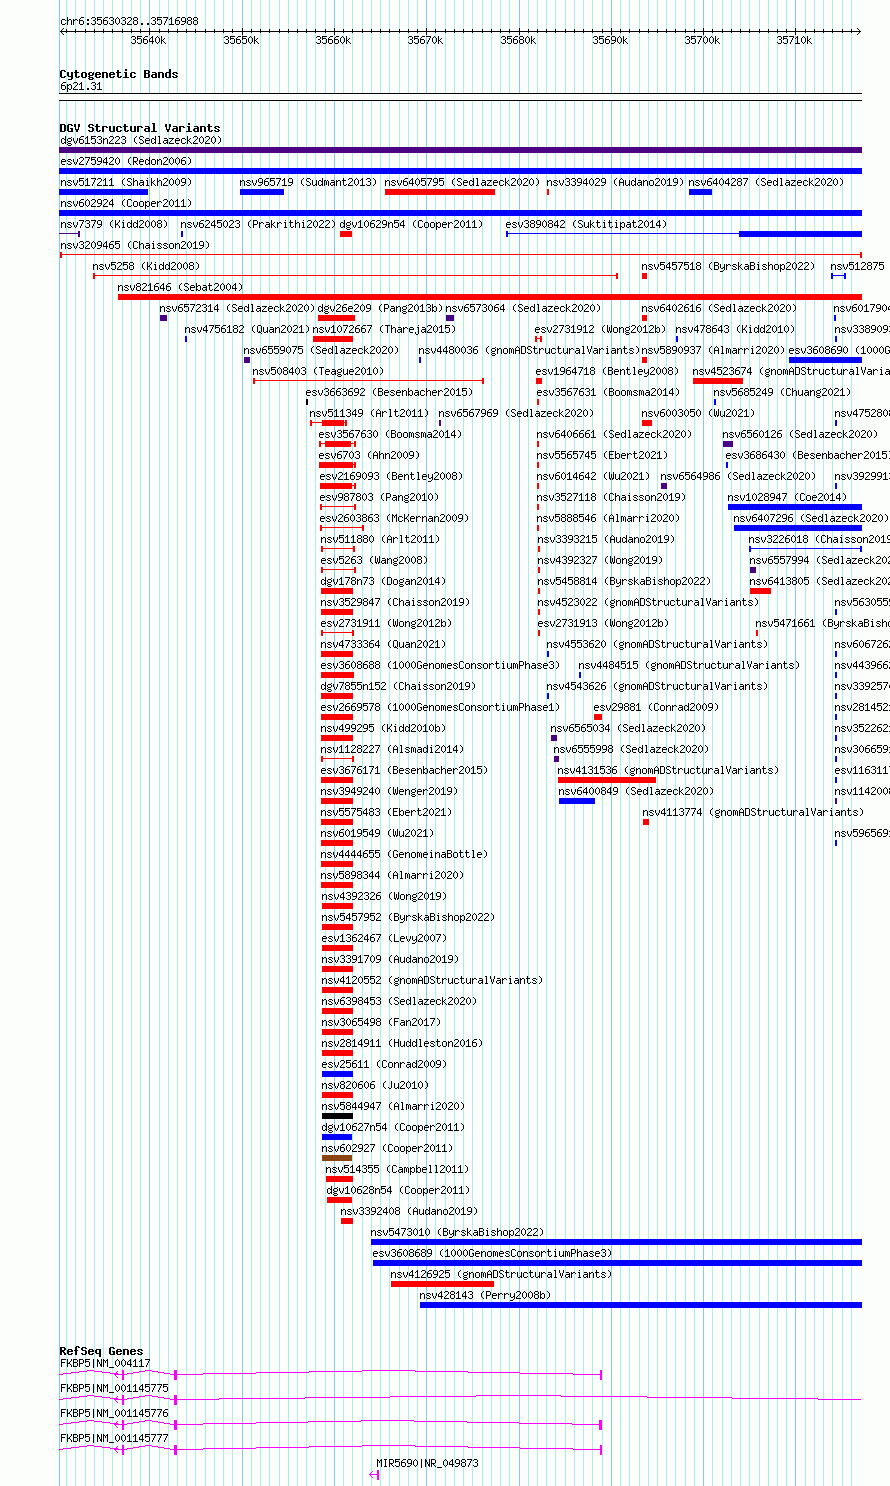Click the Cytogenetic Bands track title
This screenshot has width=890, height=1486.
[119, 74]
